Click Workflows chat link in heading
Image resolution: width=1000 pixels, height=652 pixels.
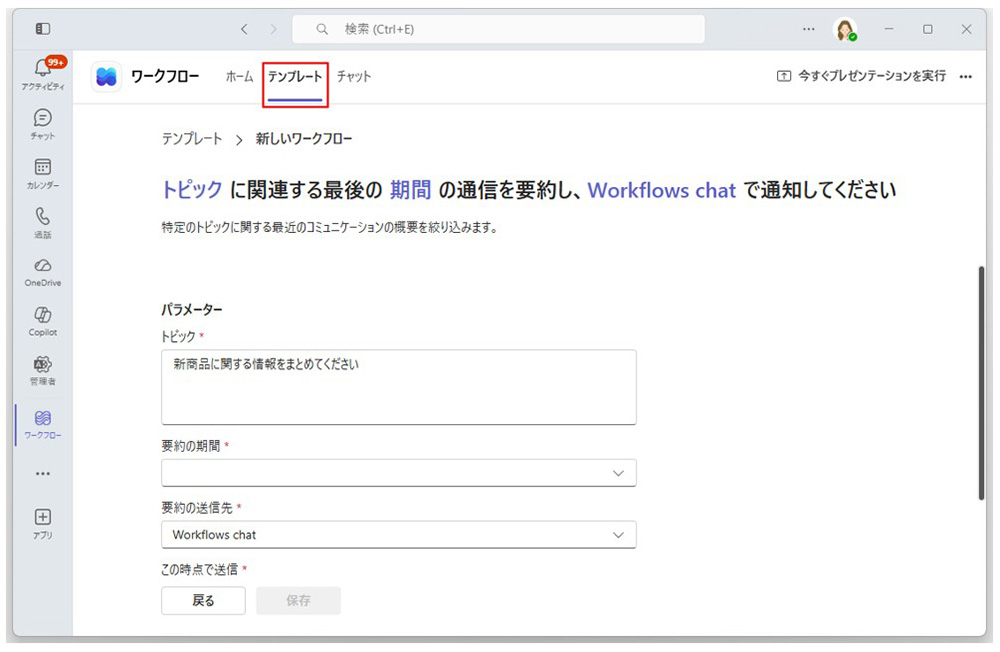tap(661, 190)
